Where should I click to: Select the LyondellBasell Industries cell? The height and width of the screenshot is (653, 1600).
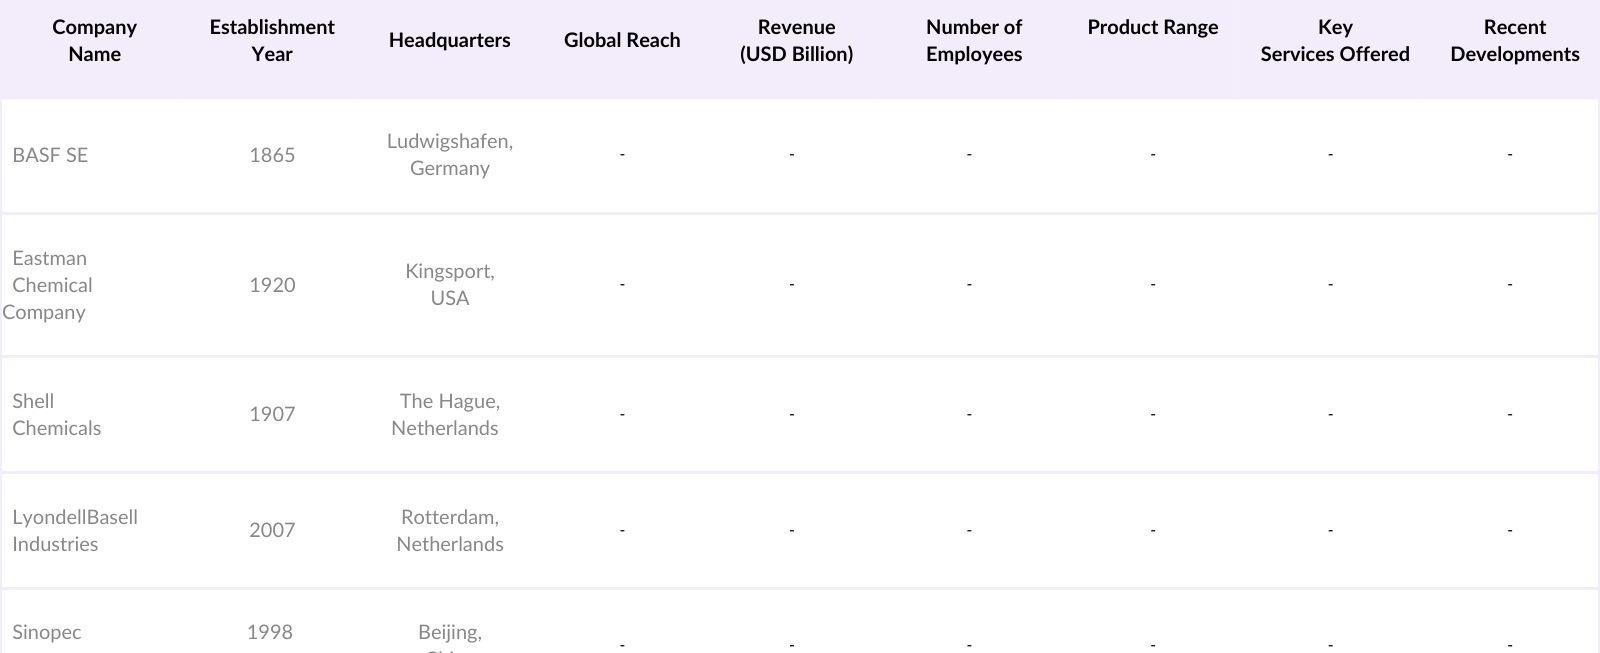coord(75,530)
